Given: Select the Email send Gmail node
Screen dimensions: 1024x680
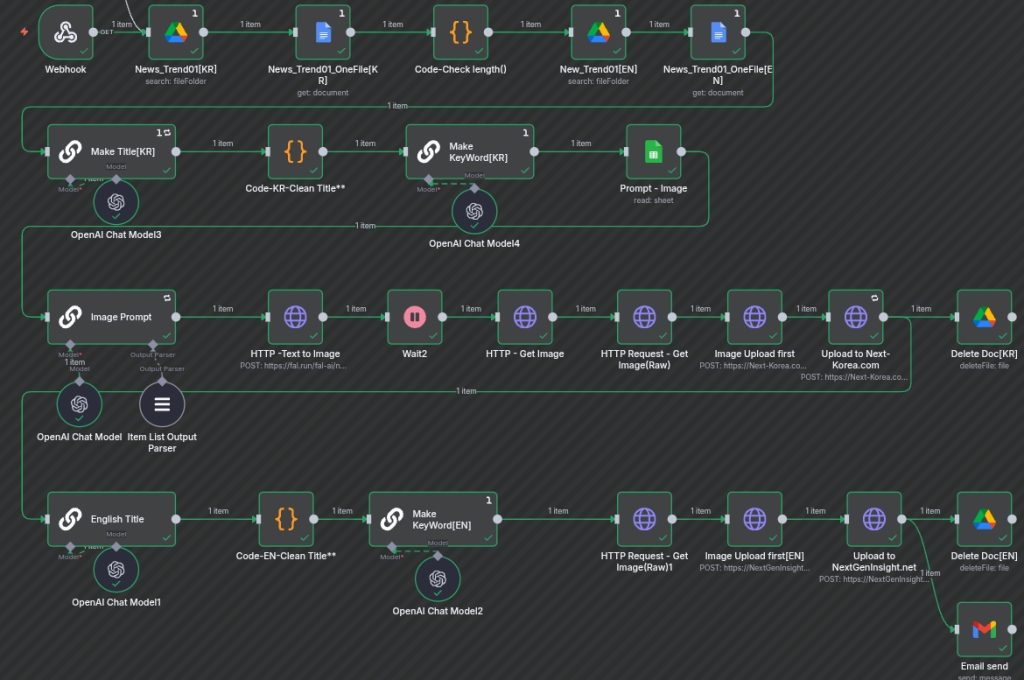Looking at the screenshot, I should pos(984,628).
